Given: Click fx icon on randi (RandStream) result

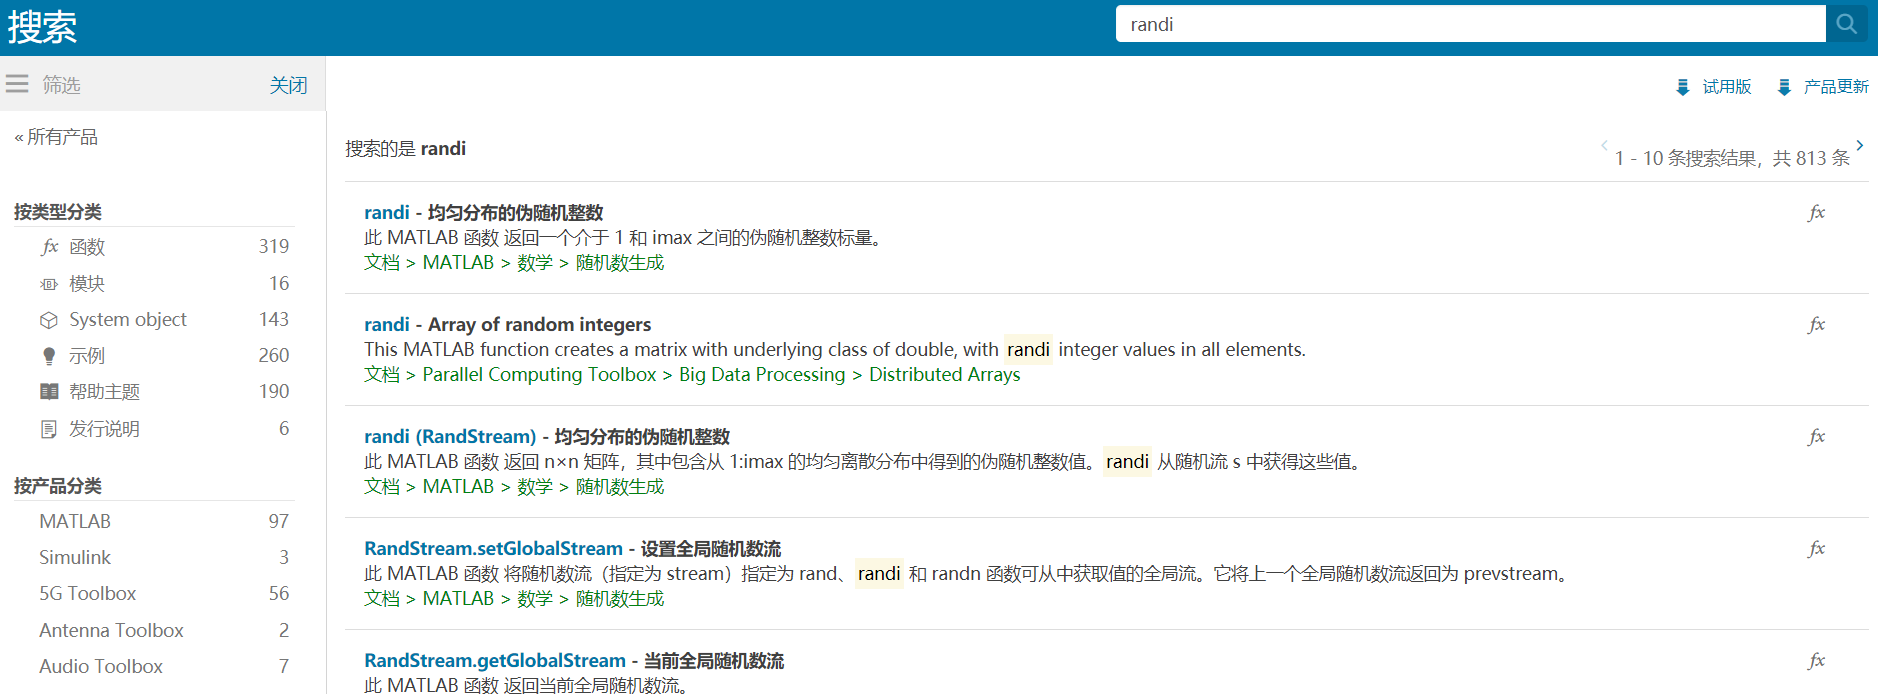Looking at the screenshot, I should click(1817, 436).
